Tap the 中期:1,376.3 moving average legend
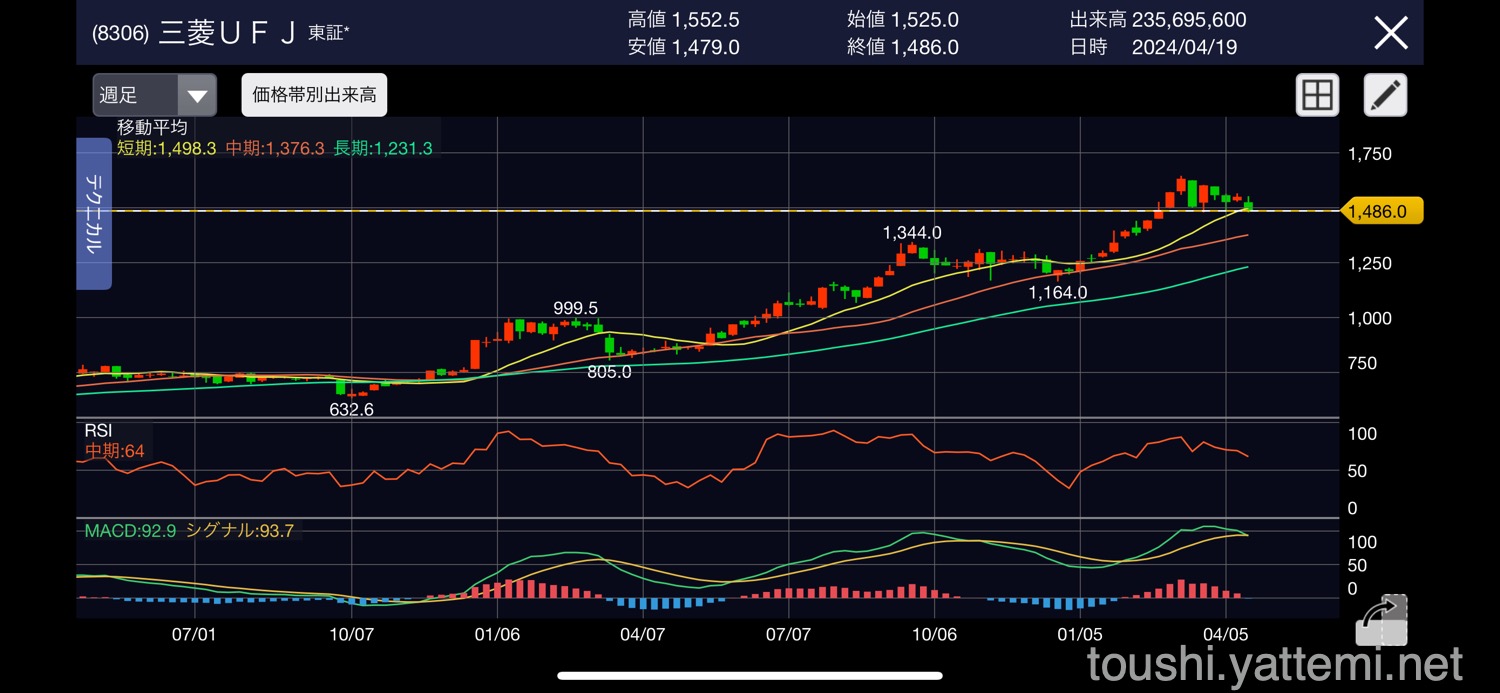Image resolution: width=1500 pixels, height=693 pixels. [x=274, y=148]
